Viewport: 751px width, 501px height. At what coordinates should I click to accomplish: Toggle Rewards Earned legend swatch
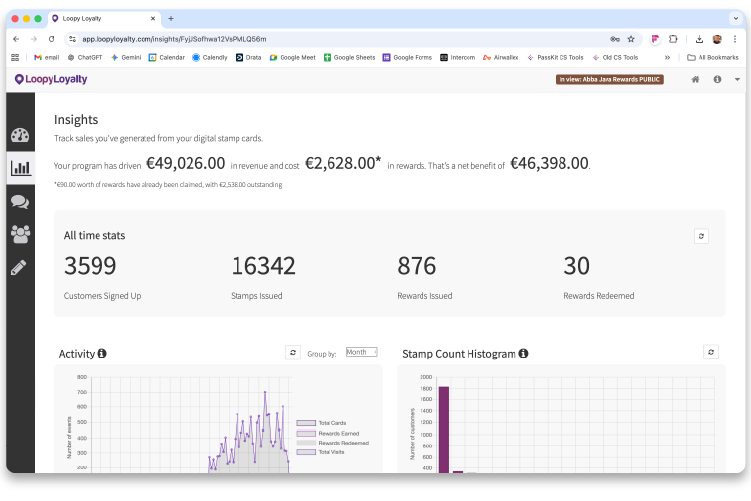pos(306,433)
